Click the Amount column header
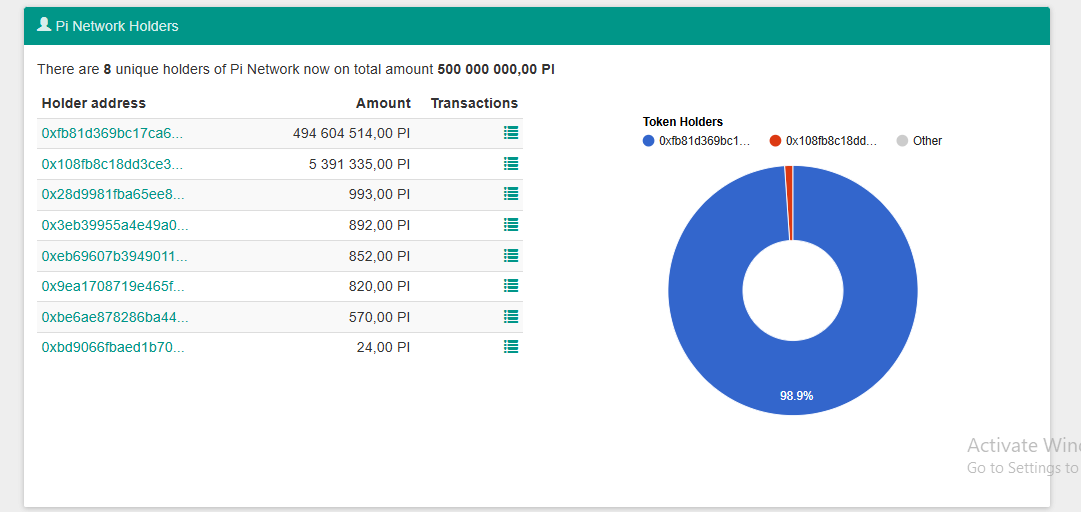Viewport: 1081px width, 512px height. click(383, 103)
